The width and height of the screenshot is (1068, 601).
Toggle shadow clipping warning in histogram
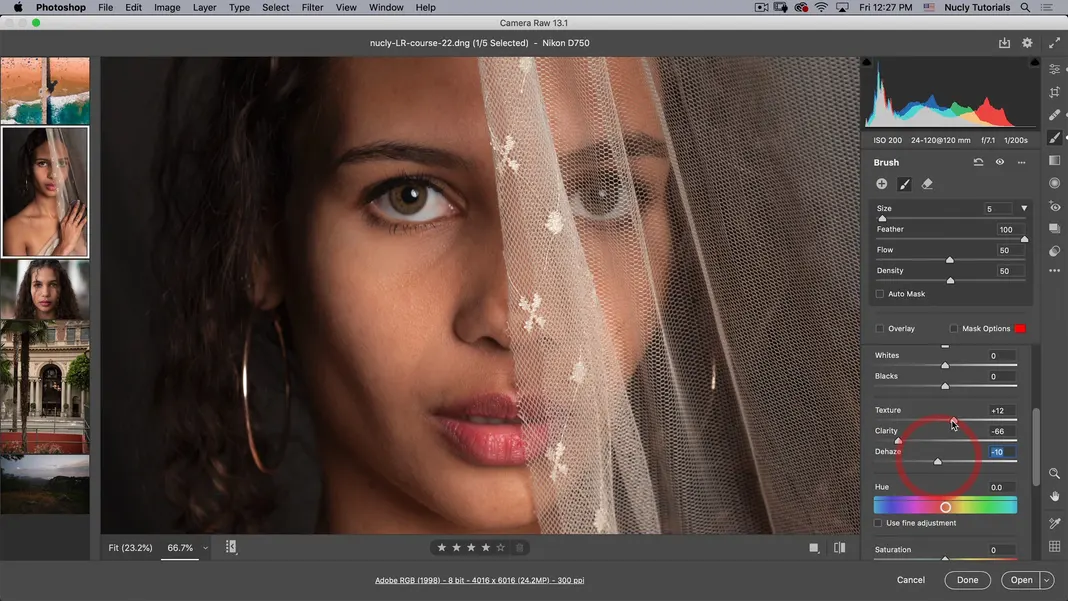[x=866, y=62]
